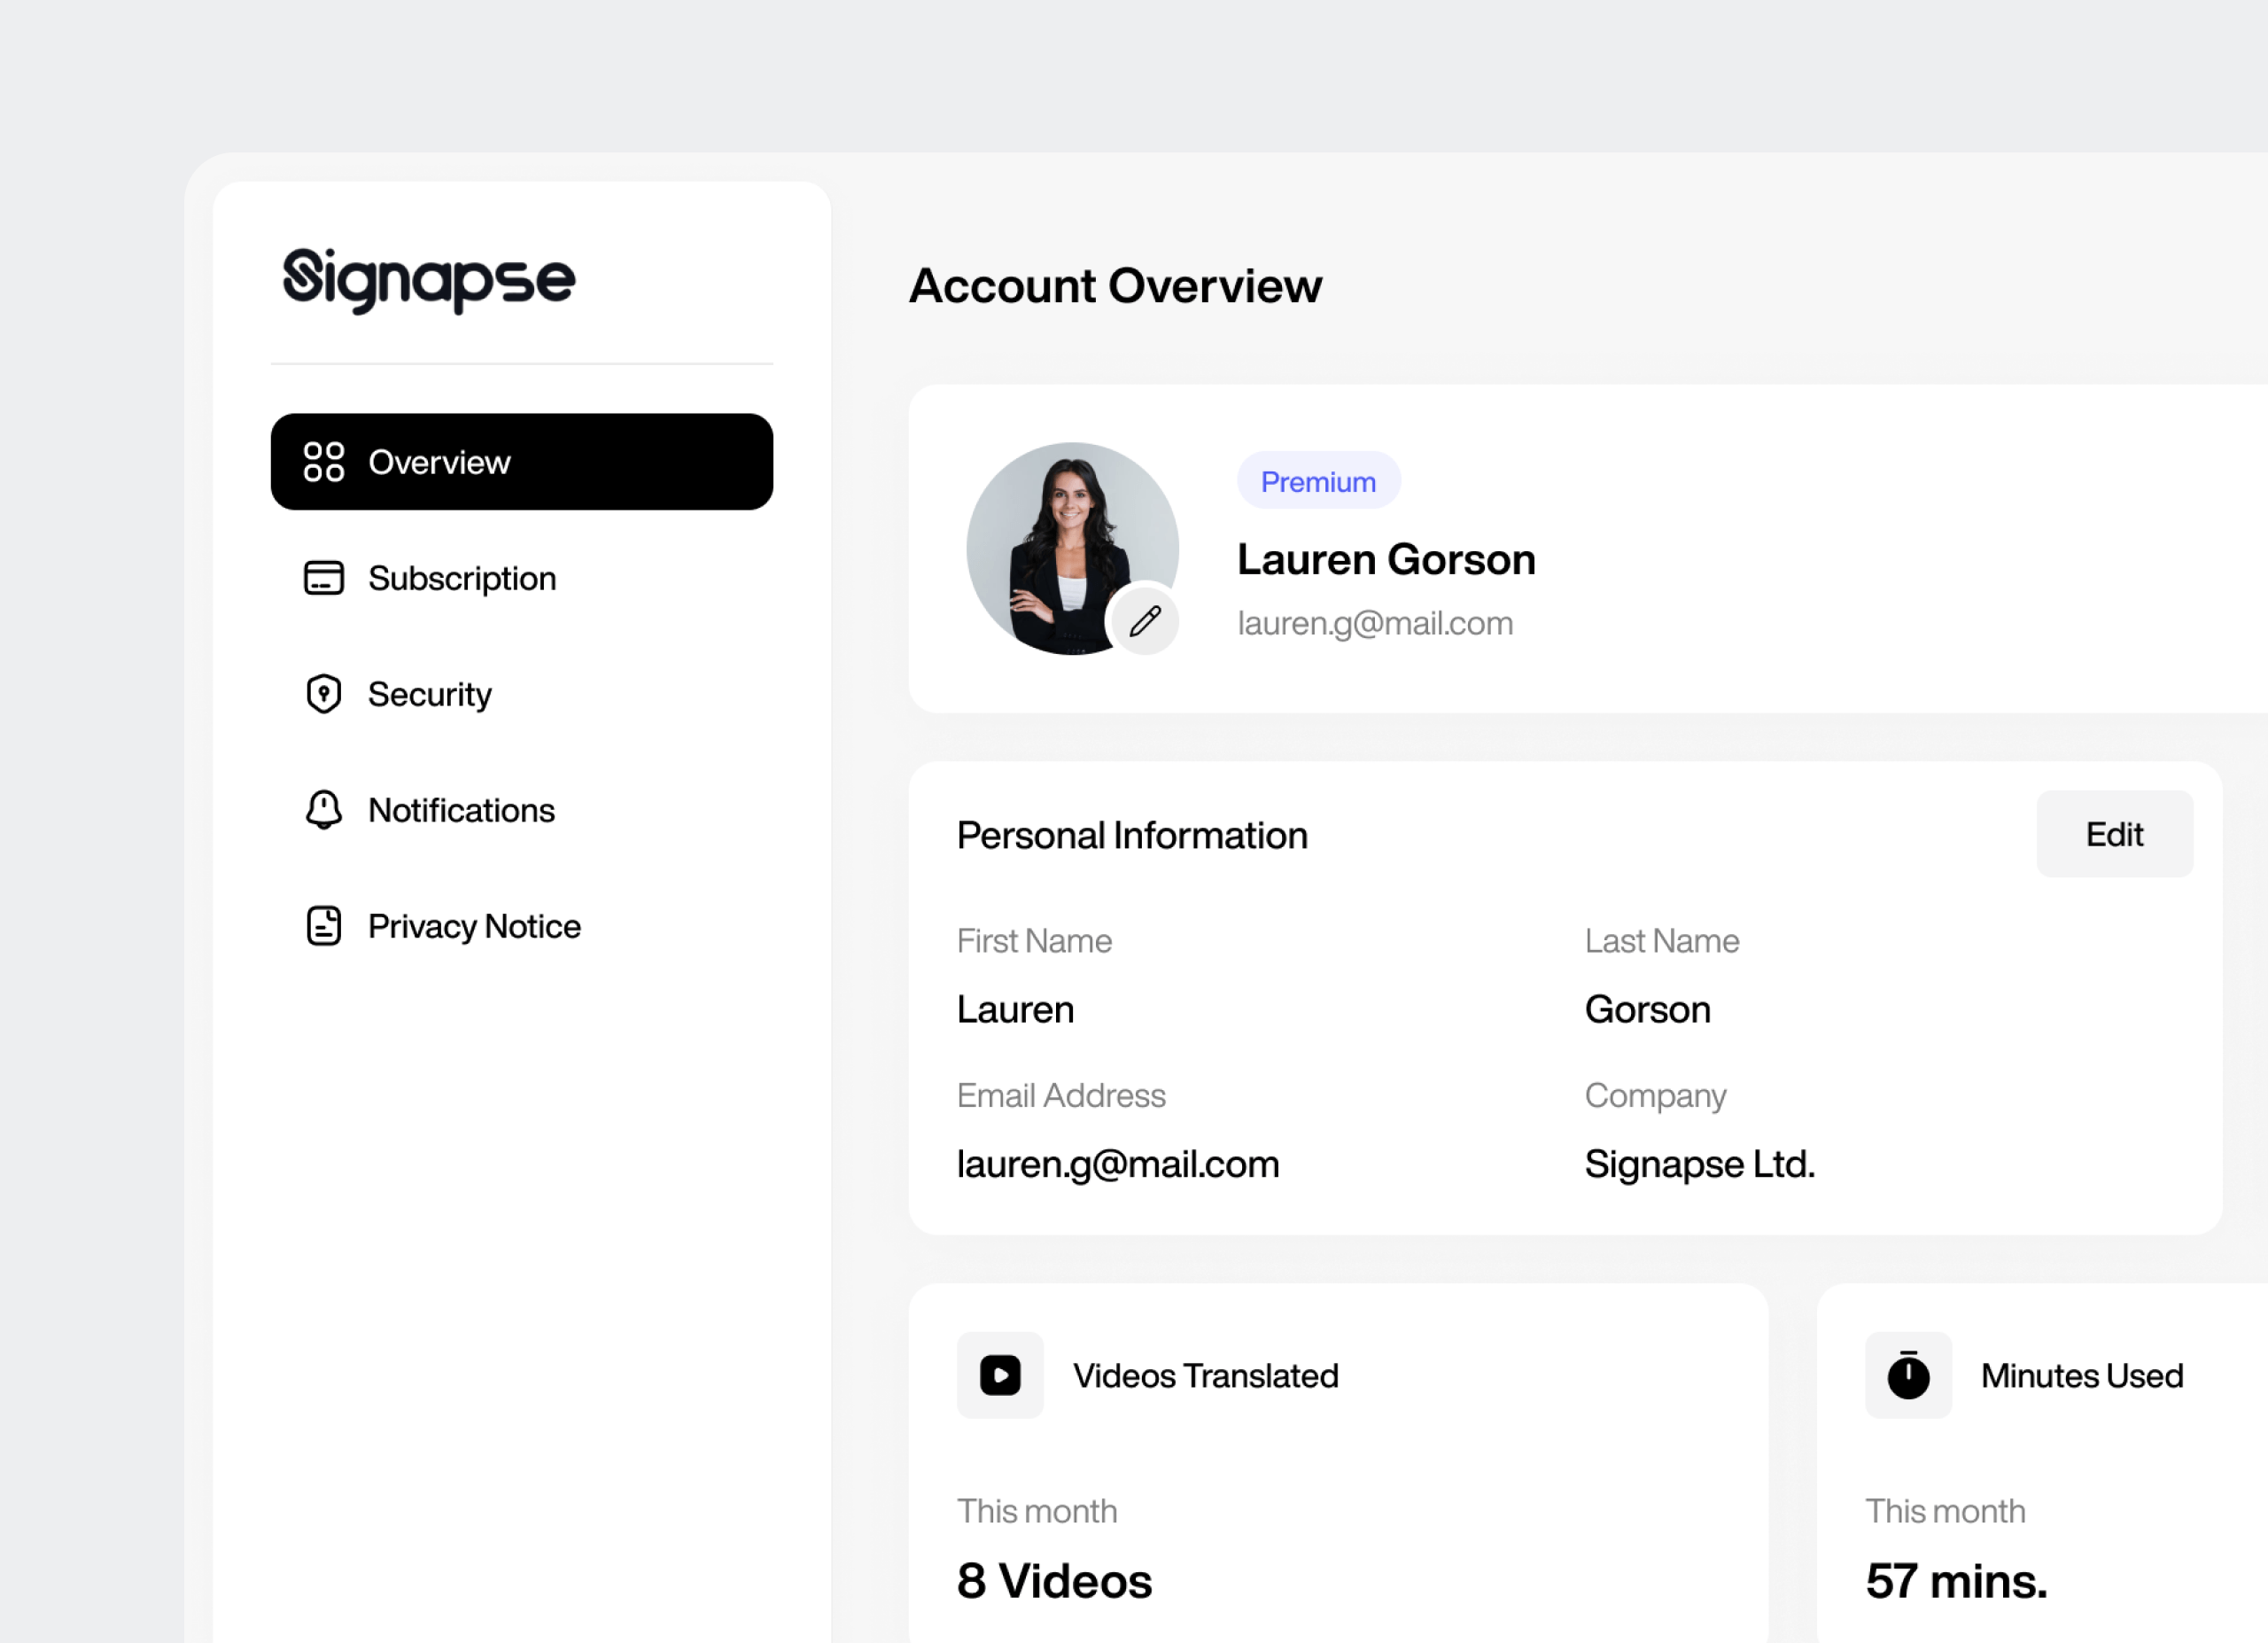Click the Subscription card icon

(x=324, y=578)
